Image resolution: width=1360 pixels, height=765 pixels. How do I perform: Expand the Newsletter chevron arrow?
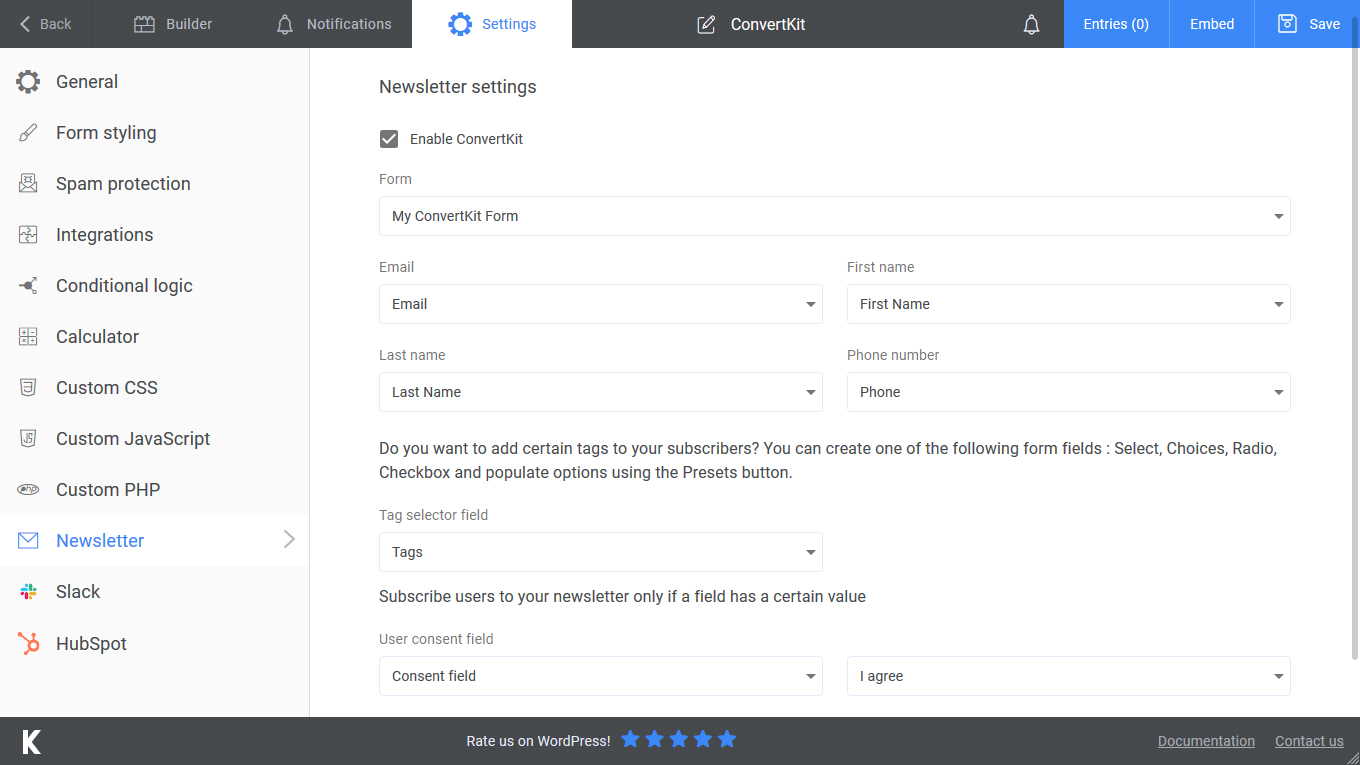coord(289,540)
